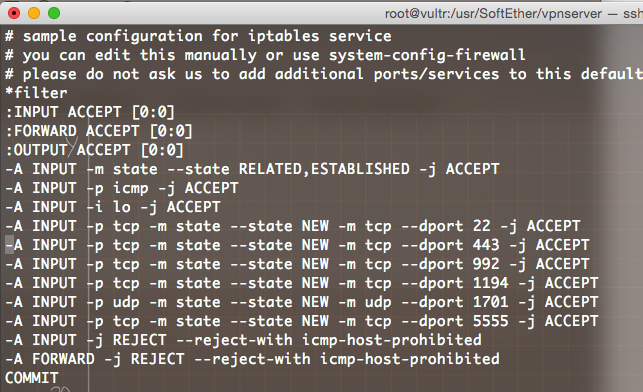Click the red close window button

(x=14, y=14)
